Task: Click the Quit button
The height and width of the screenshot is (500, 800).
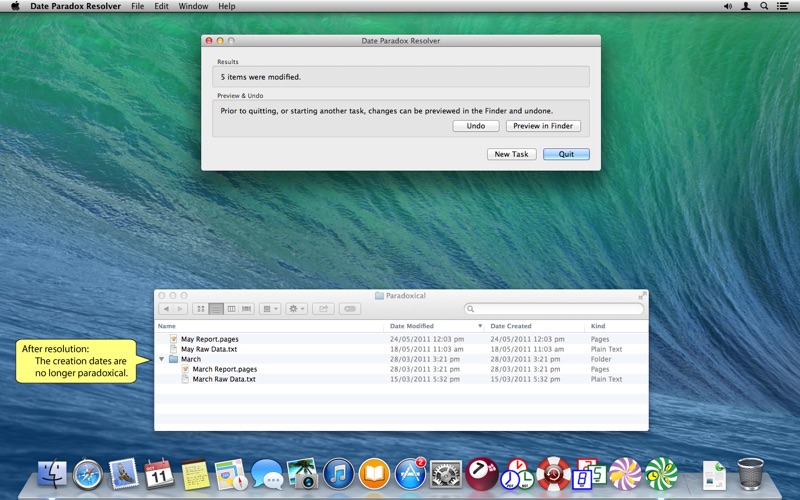Action: coord(566,154)
